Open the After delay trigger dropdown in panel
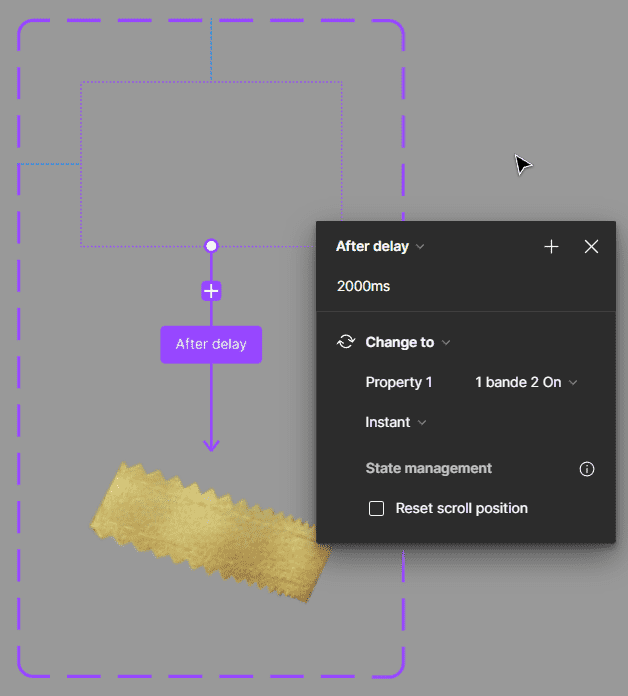The image size is (628, 696). [380, 247]
